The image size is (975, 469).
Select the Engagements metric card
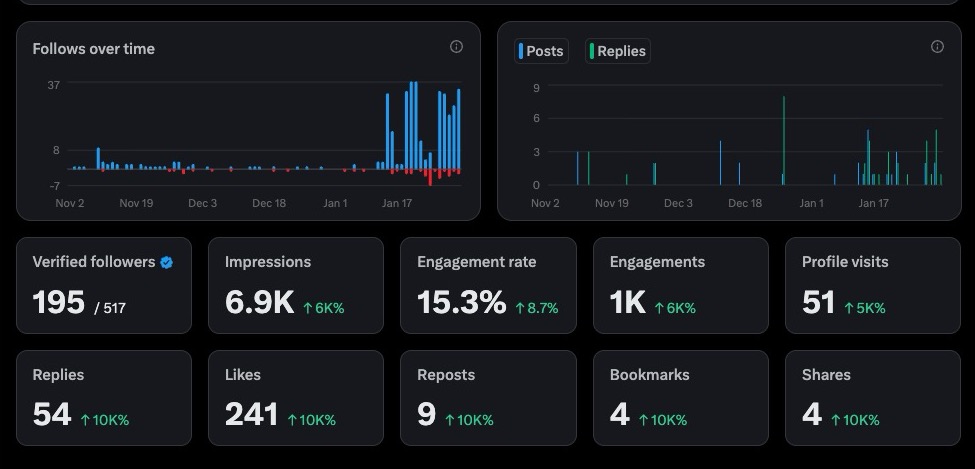(681, 286)
